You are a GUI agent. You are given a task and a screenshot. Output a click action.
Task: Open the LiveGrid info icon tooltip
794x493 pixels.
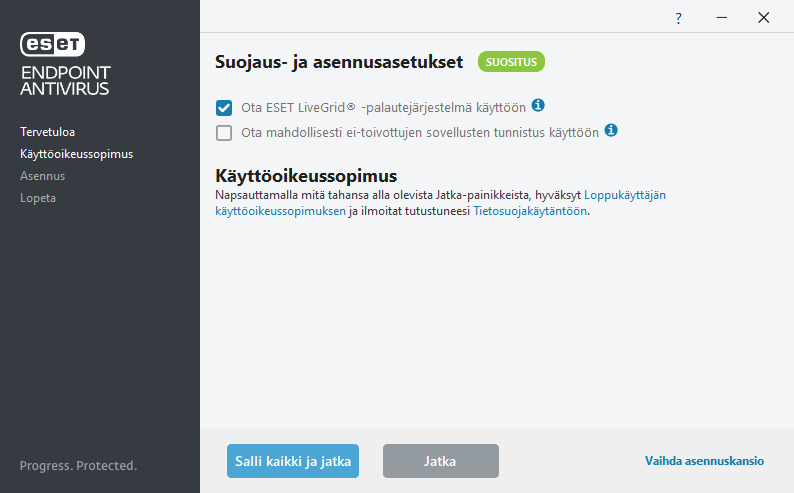(x=538, y=105)
